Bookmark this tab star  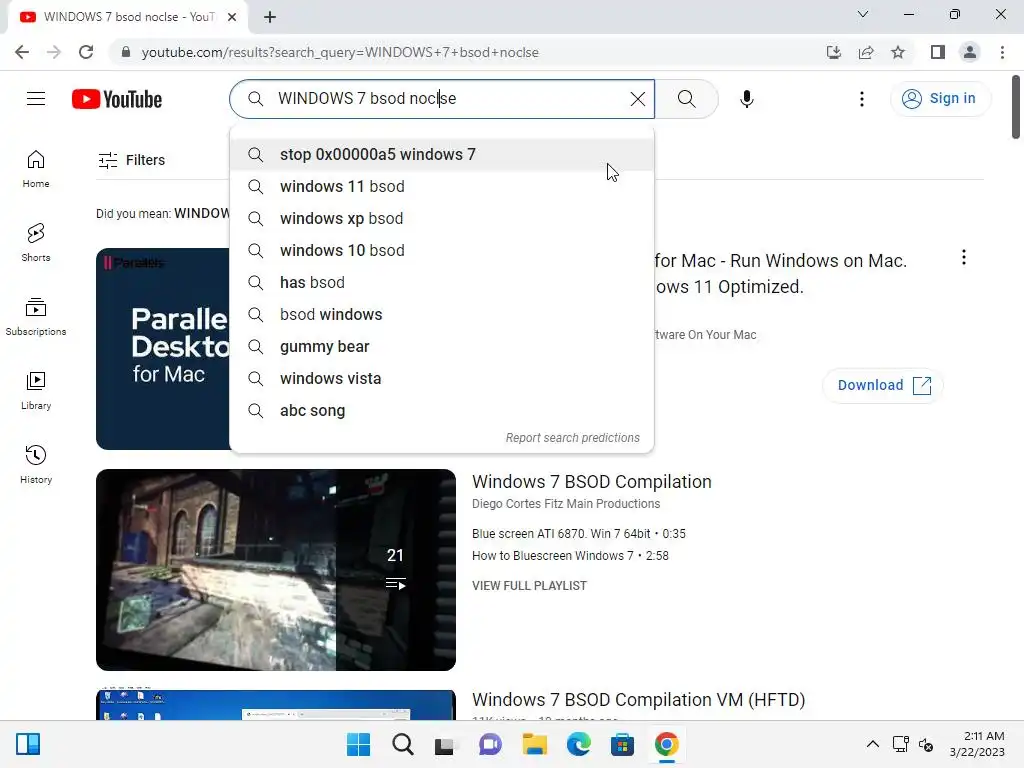tap(898, 52)
